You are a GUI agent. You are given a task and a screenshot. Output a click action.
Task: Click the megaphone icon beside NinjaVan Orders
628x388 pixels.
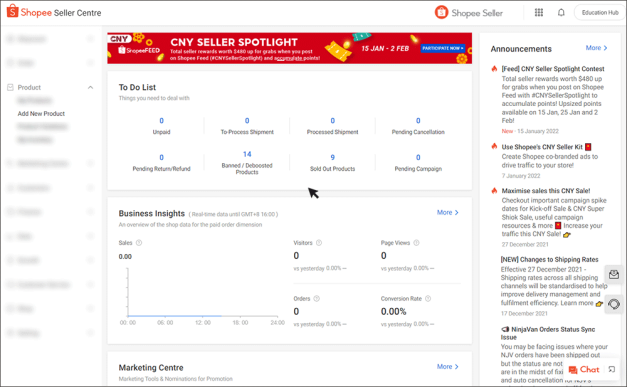(x=505, y=329)
